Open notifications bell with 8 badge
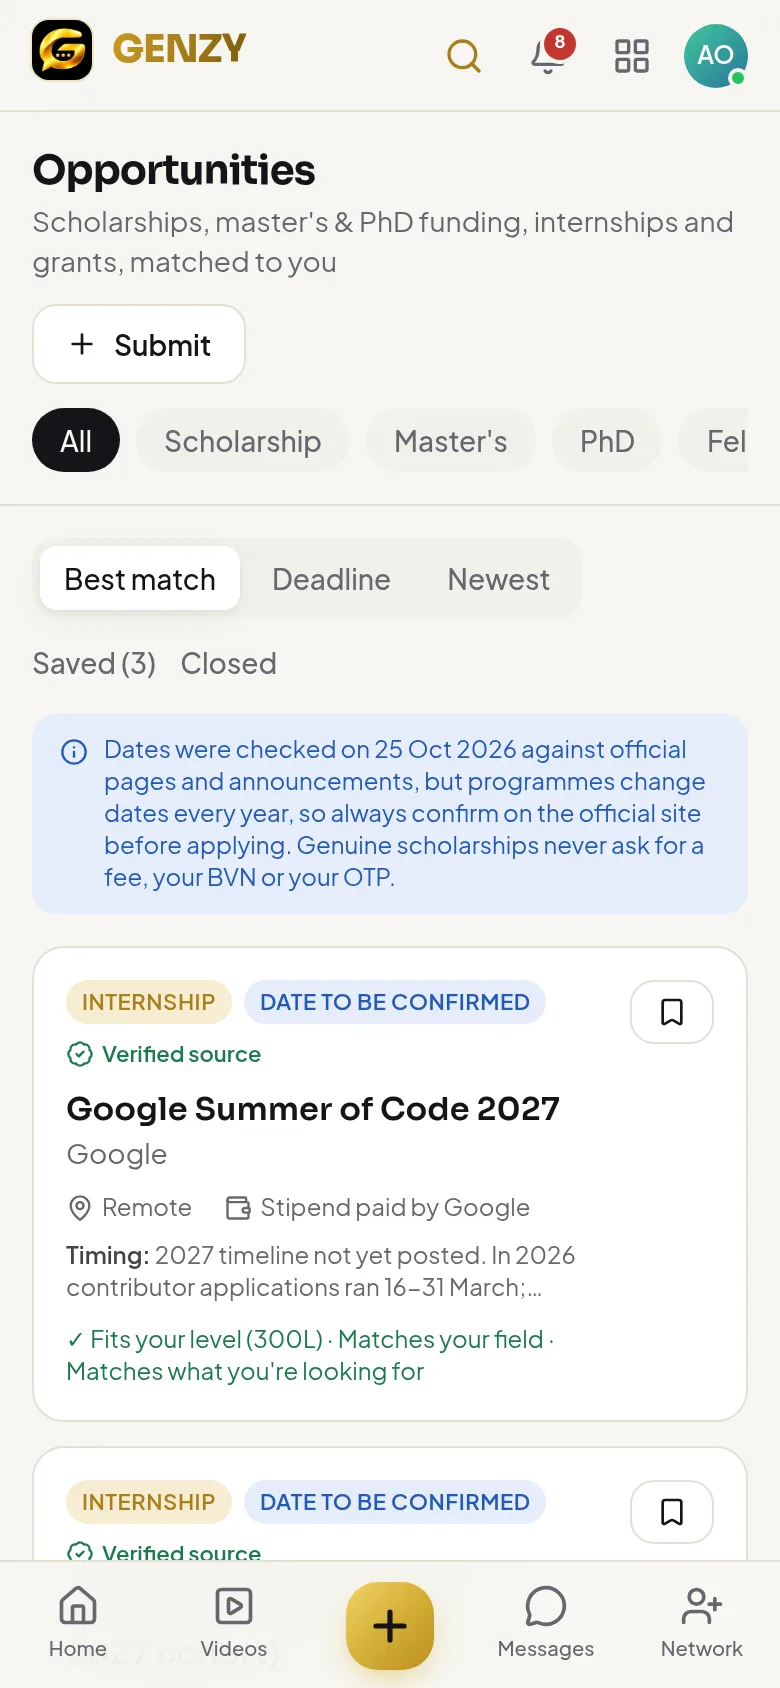780x1688 pixels. click(x=548, y=56)
